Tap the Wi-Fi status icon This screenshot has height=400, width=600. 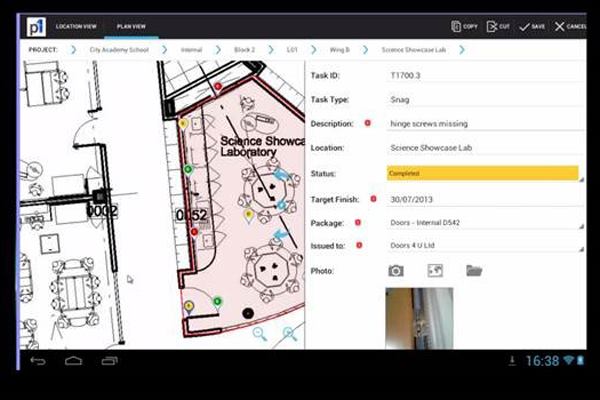pyautogui.click(x=569, y=360)
